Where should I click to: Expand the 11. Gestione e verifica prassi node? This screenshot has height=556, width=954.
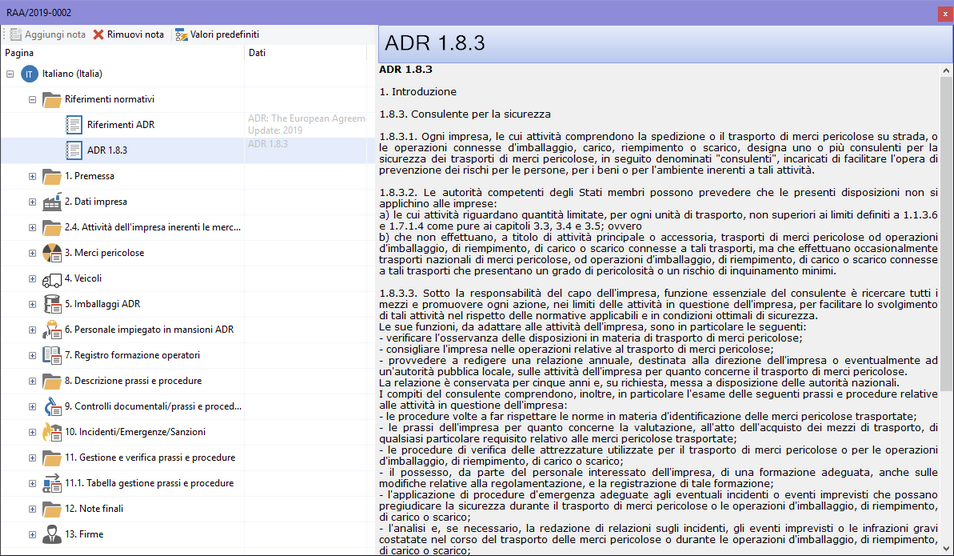[x=32, y=458]
